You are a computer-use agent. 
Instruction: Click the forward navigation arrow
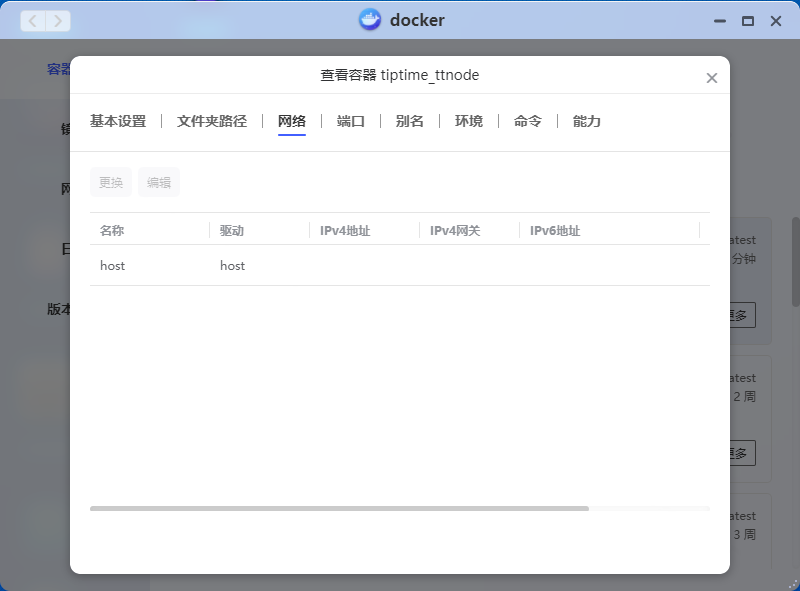coord(58,20)
